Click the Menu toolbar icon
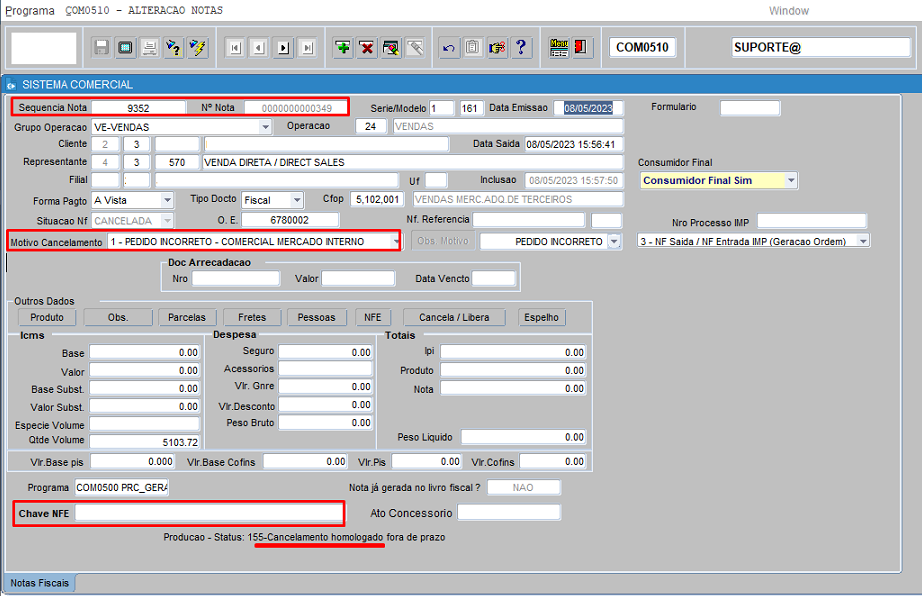Viewport: 922px width, 596px height. [x=559, y=47]
